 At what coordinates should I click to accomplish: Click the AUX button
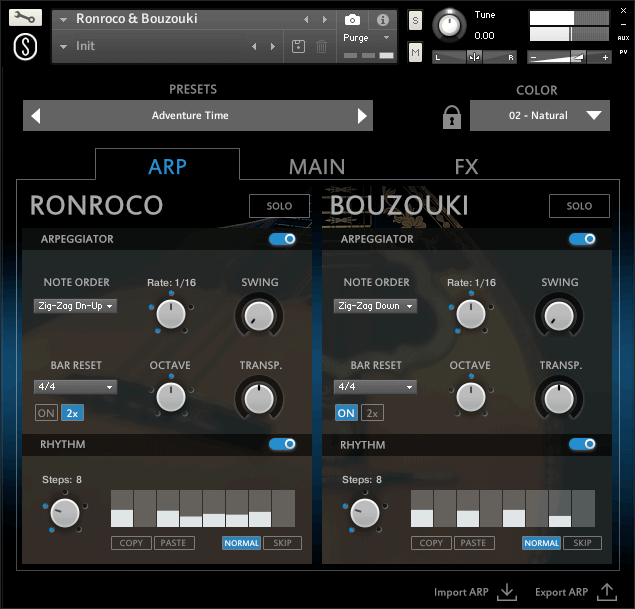click(623, 38)
